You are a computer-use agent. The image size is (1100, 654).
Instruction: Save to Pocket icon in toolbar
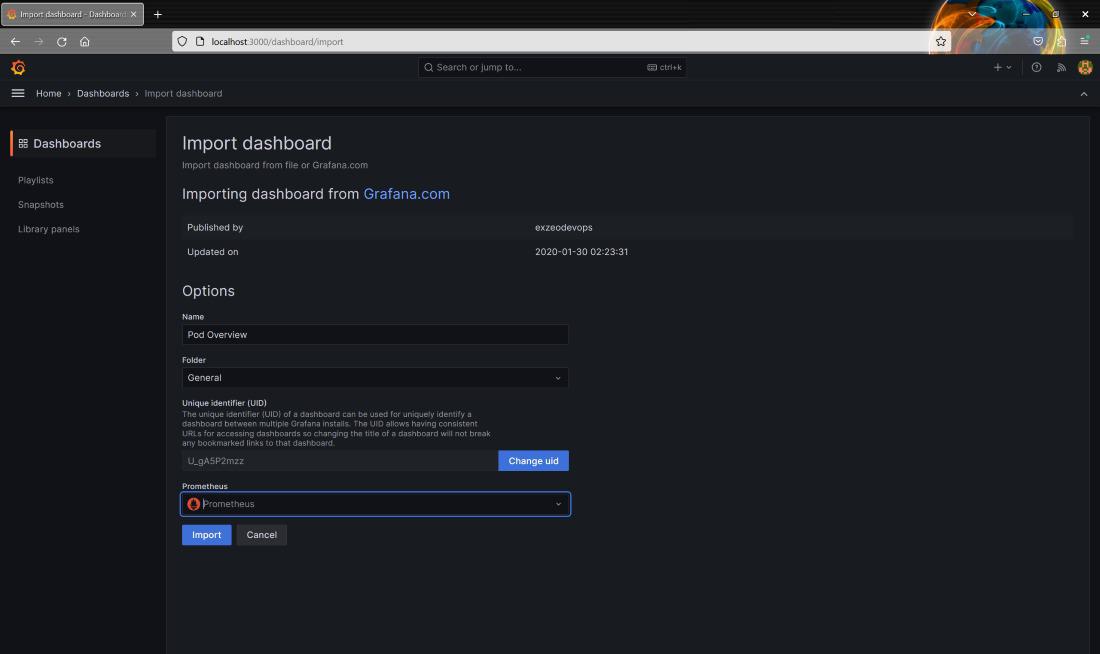[1038, 41]
